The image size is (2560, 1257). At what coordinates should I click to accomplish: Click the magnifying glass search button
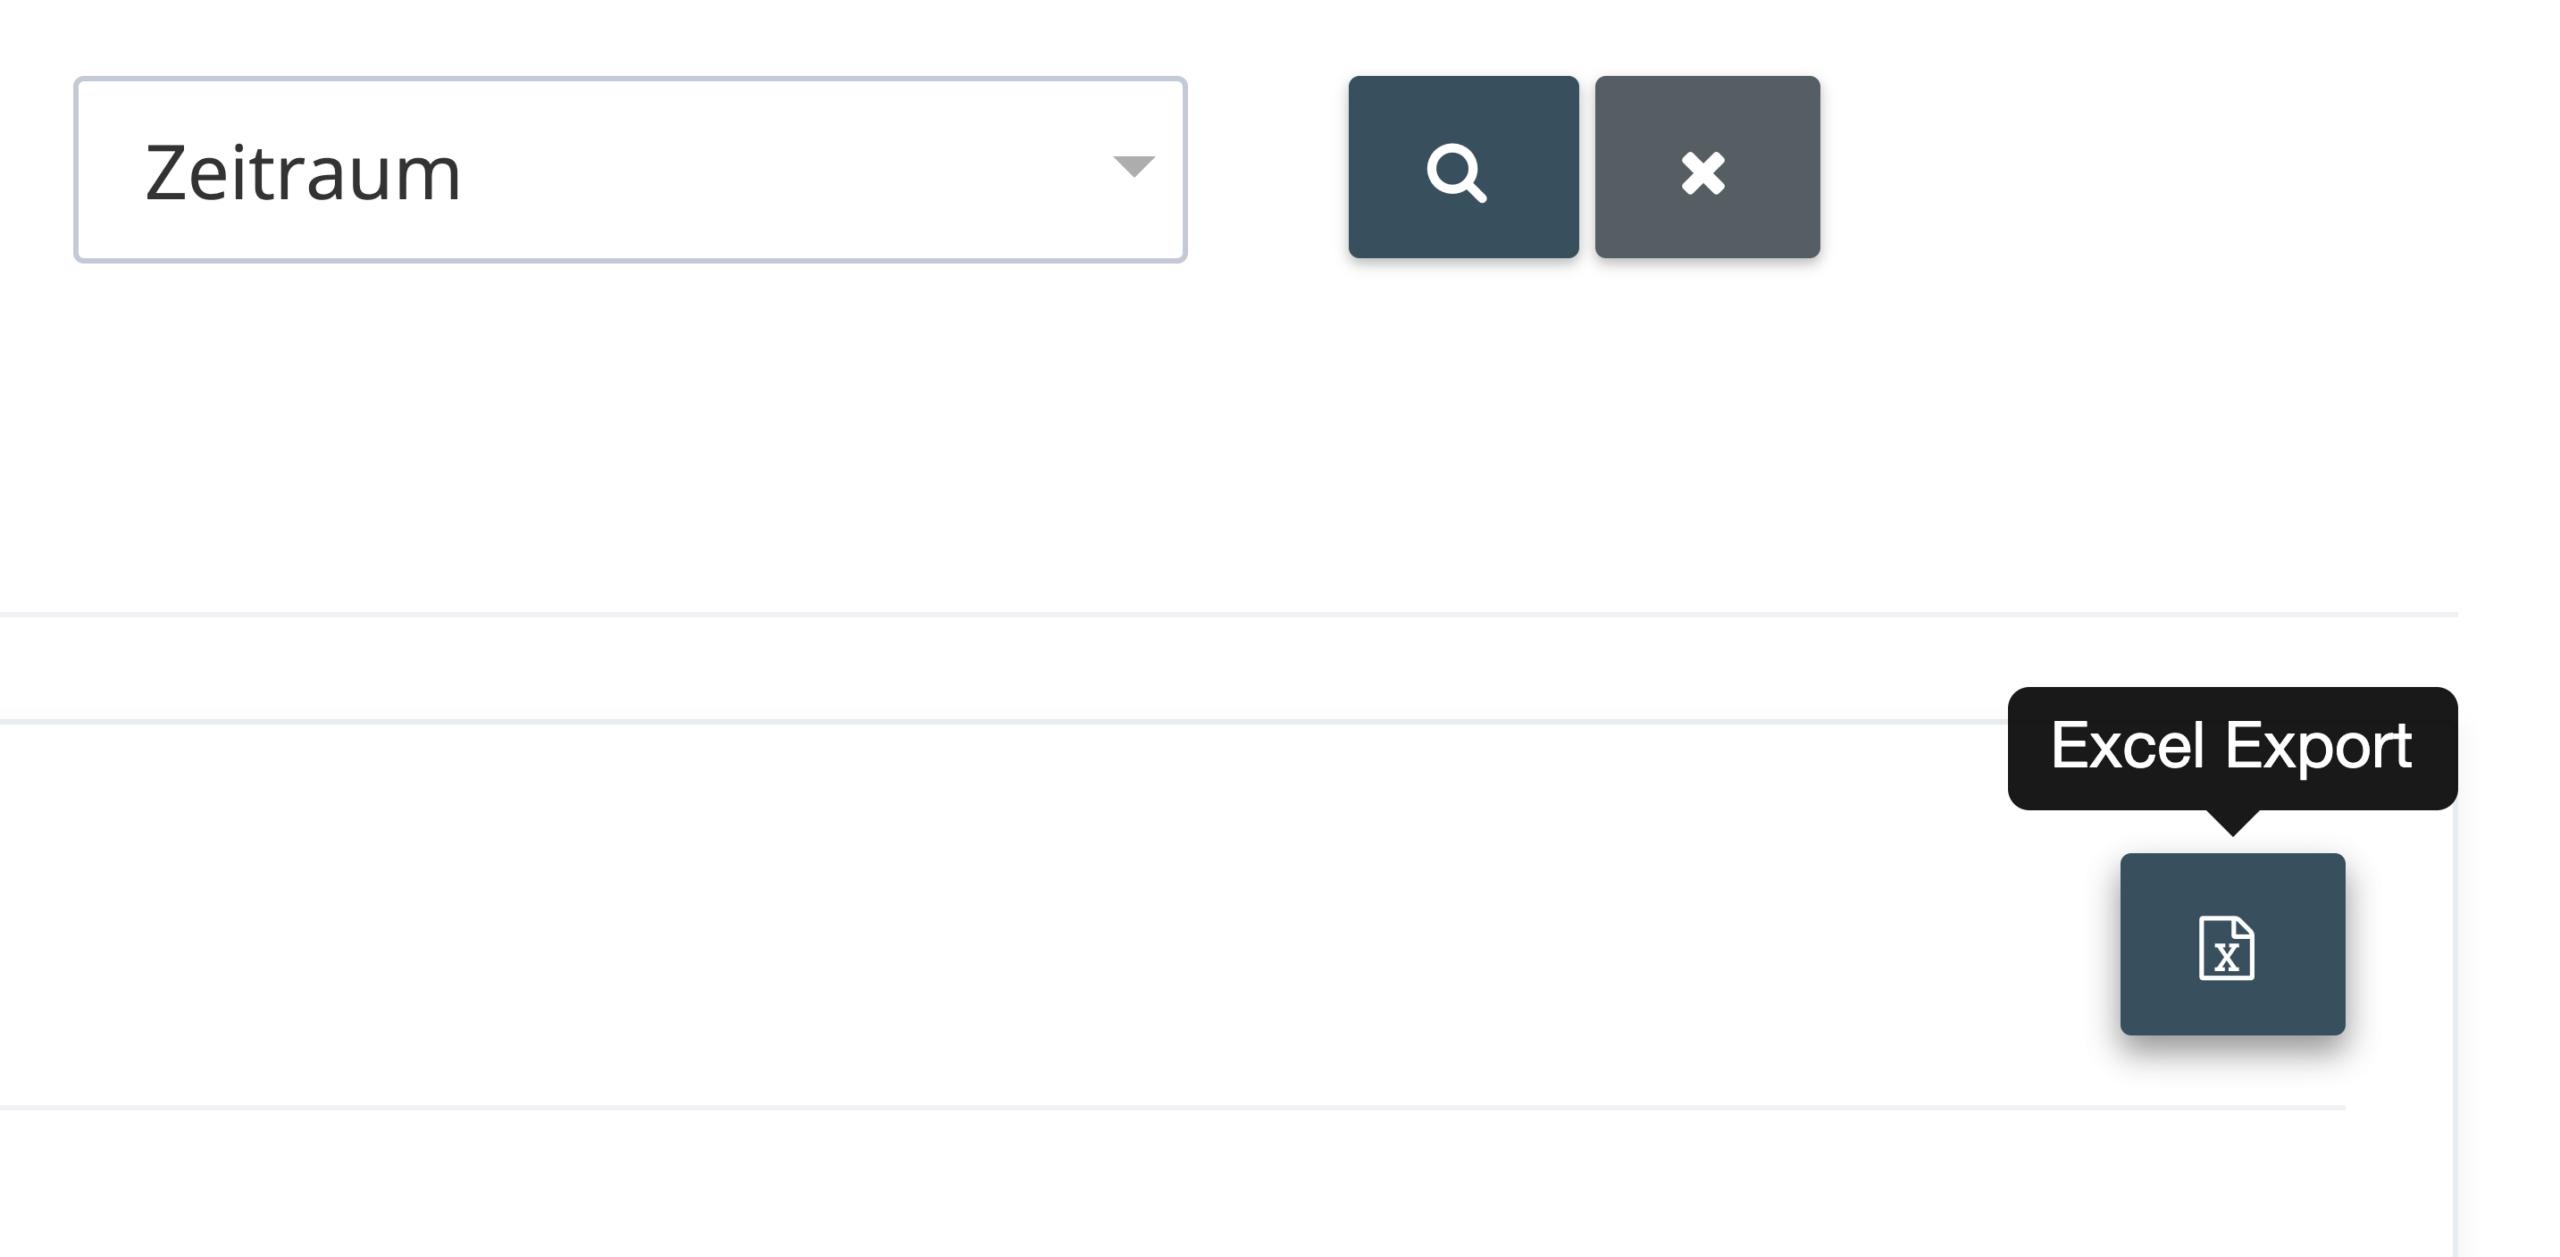(x=1463, y=167)
